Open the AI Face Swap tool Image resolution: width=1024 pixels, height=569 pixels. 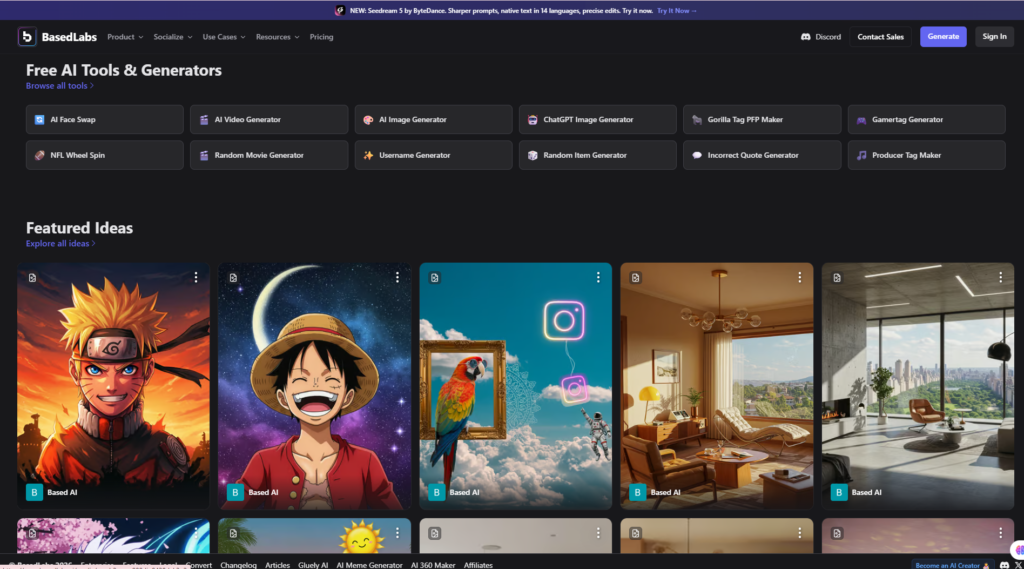(104, 120)
